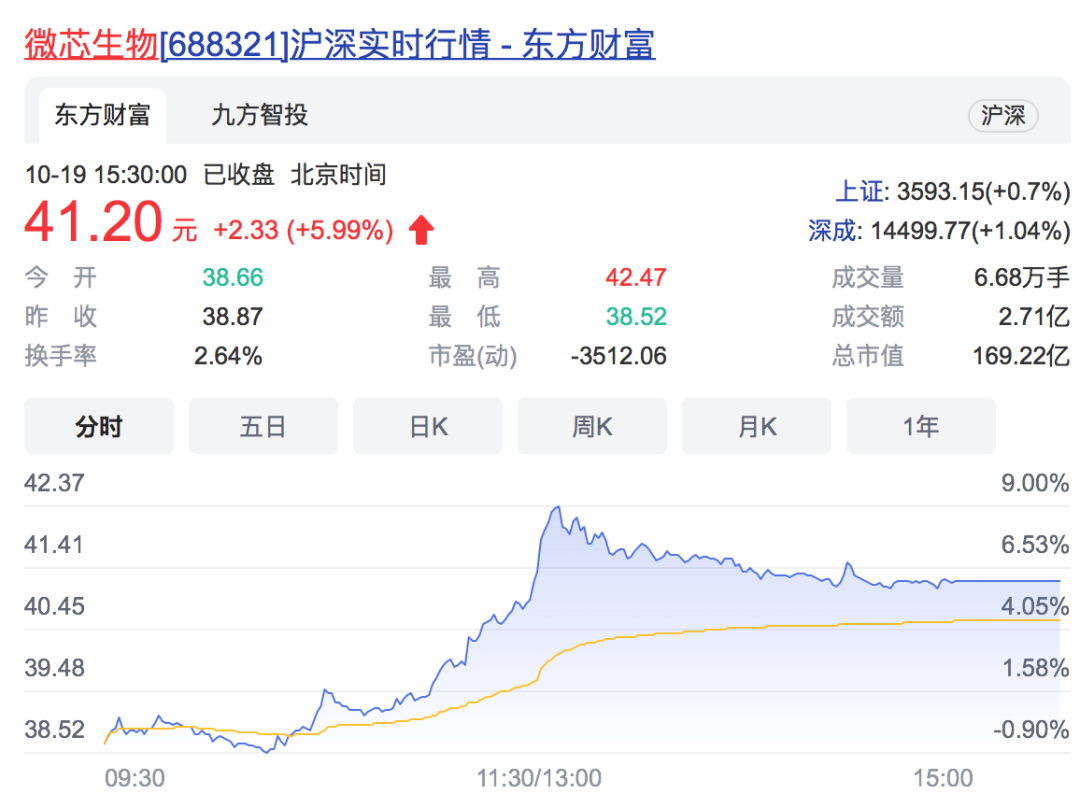Click the timestamp 10-19 15:30:00
This screenshot has height=794, width=1080.
point(105,175)
